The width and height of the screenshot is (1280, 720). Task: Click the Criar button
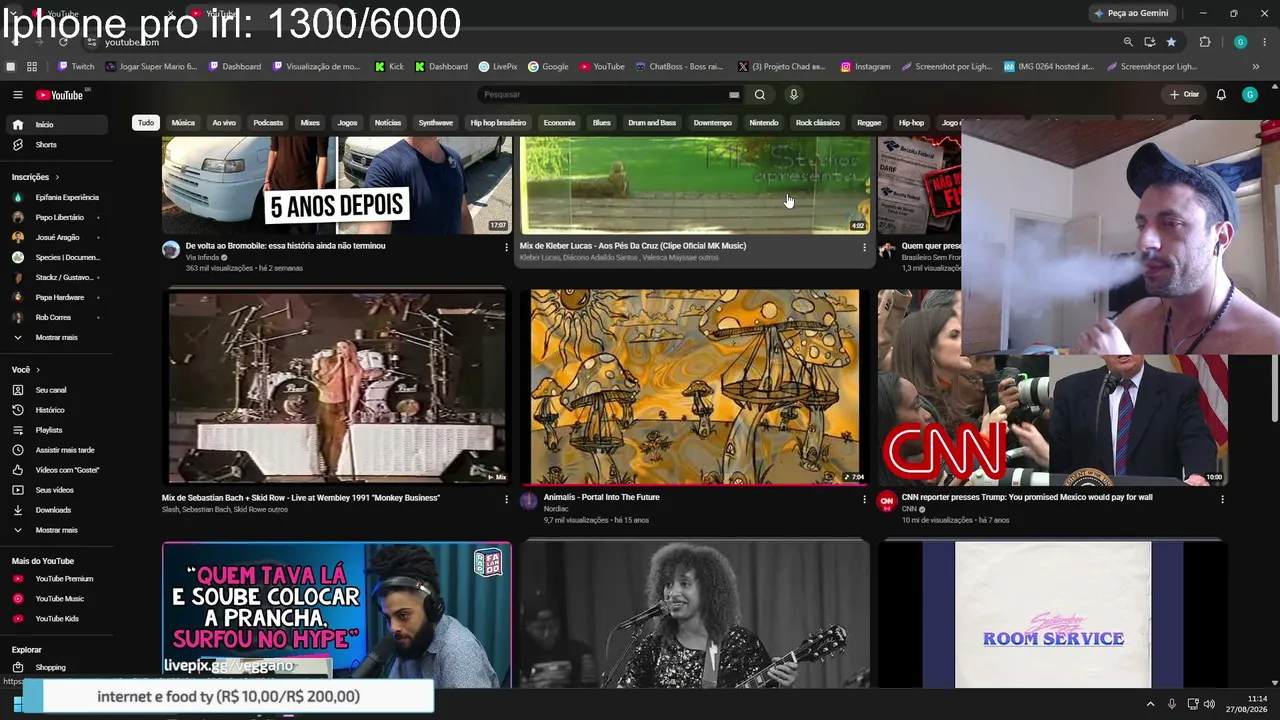coord(1185,95)
